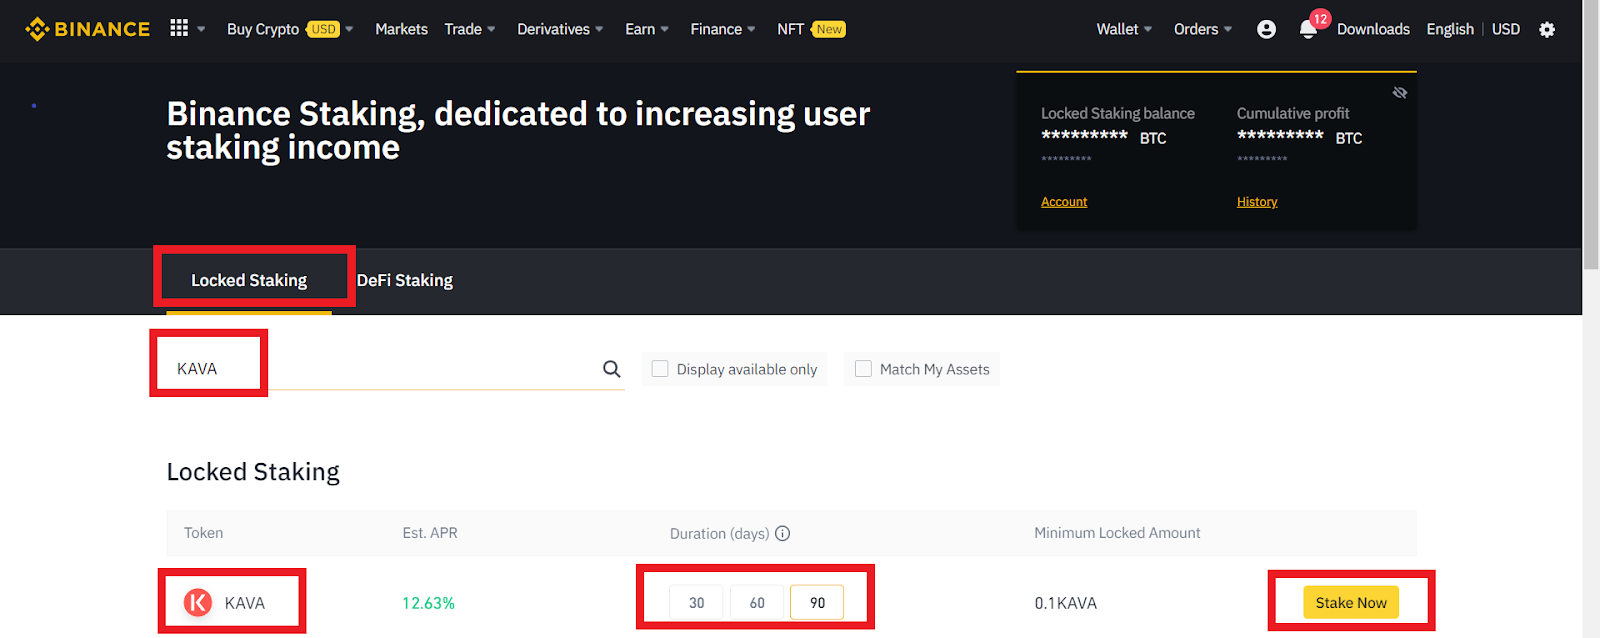Enable Match My Assets checkbox
Image resolution: width=1600 pixels, height=638 pixels.
tap(863, 369)
